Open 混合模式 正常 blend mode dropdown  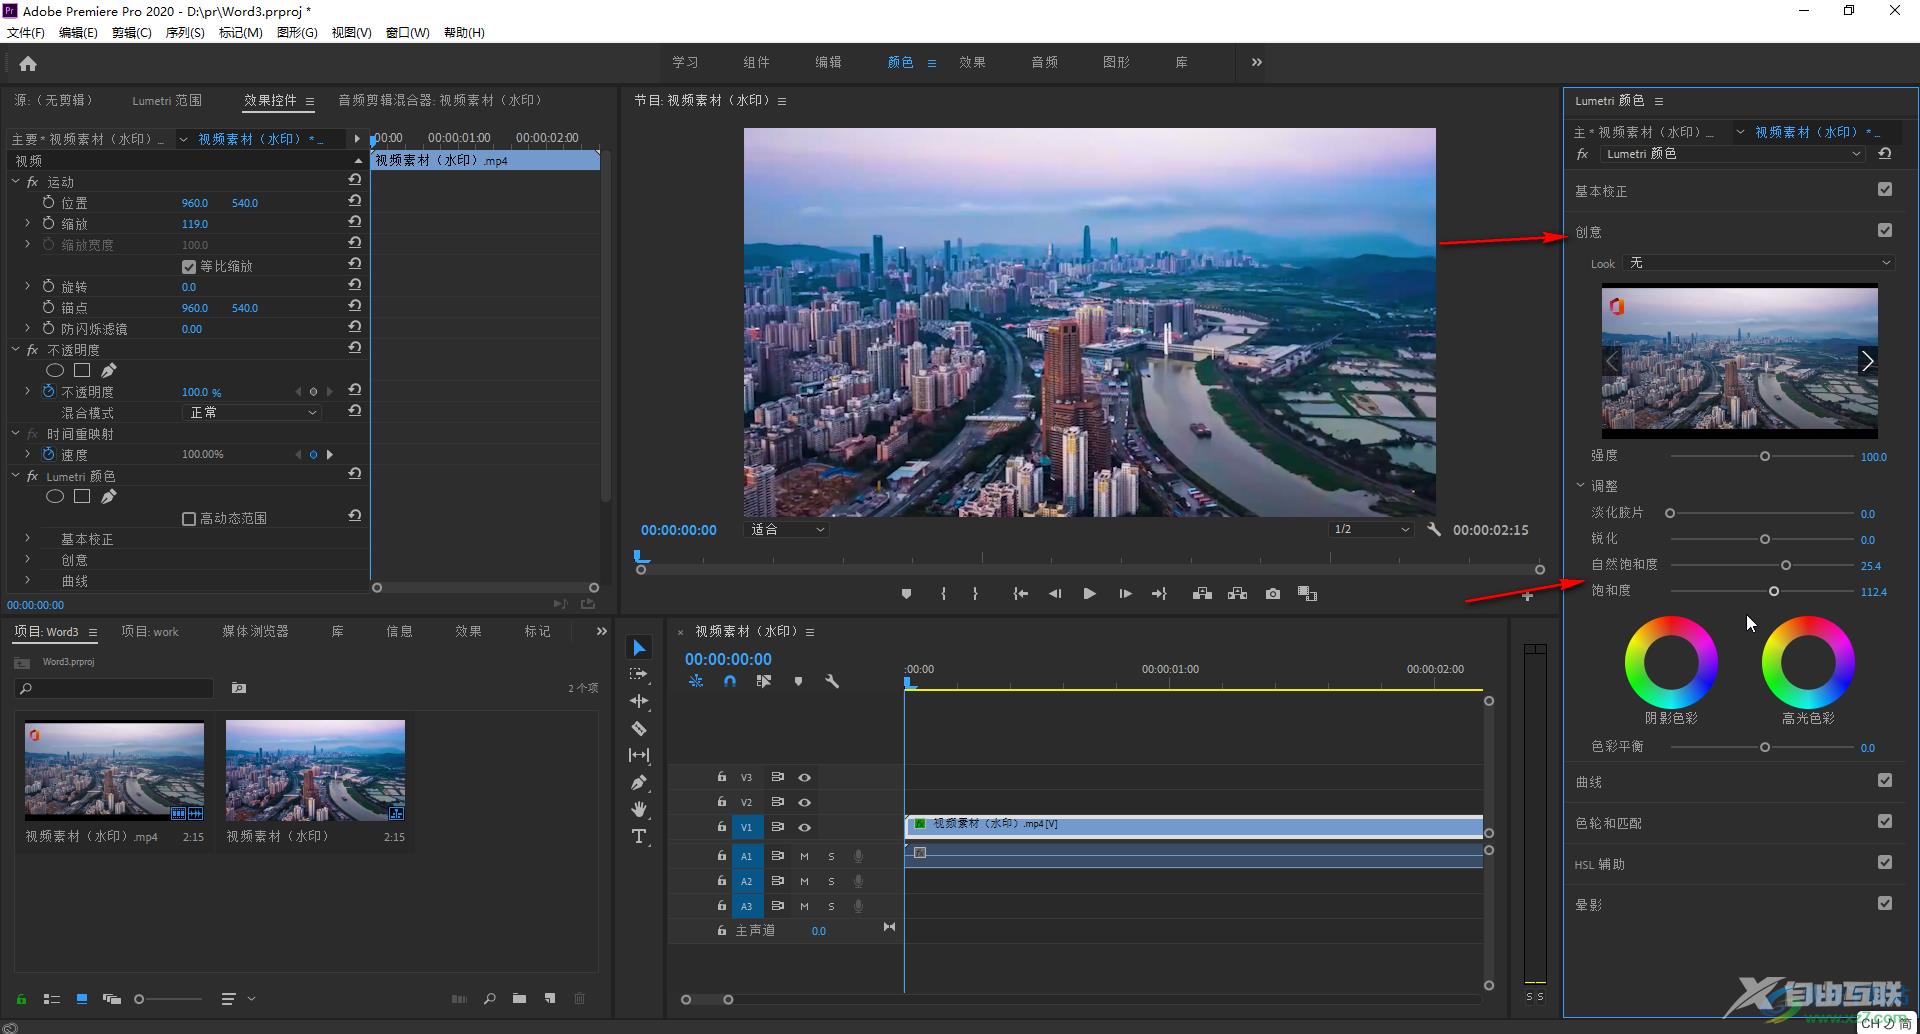[x=253, y=413]
